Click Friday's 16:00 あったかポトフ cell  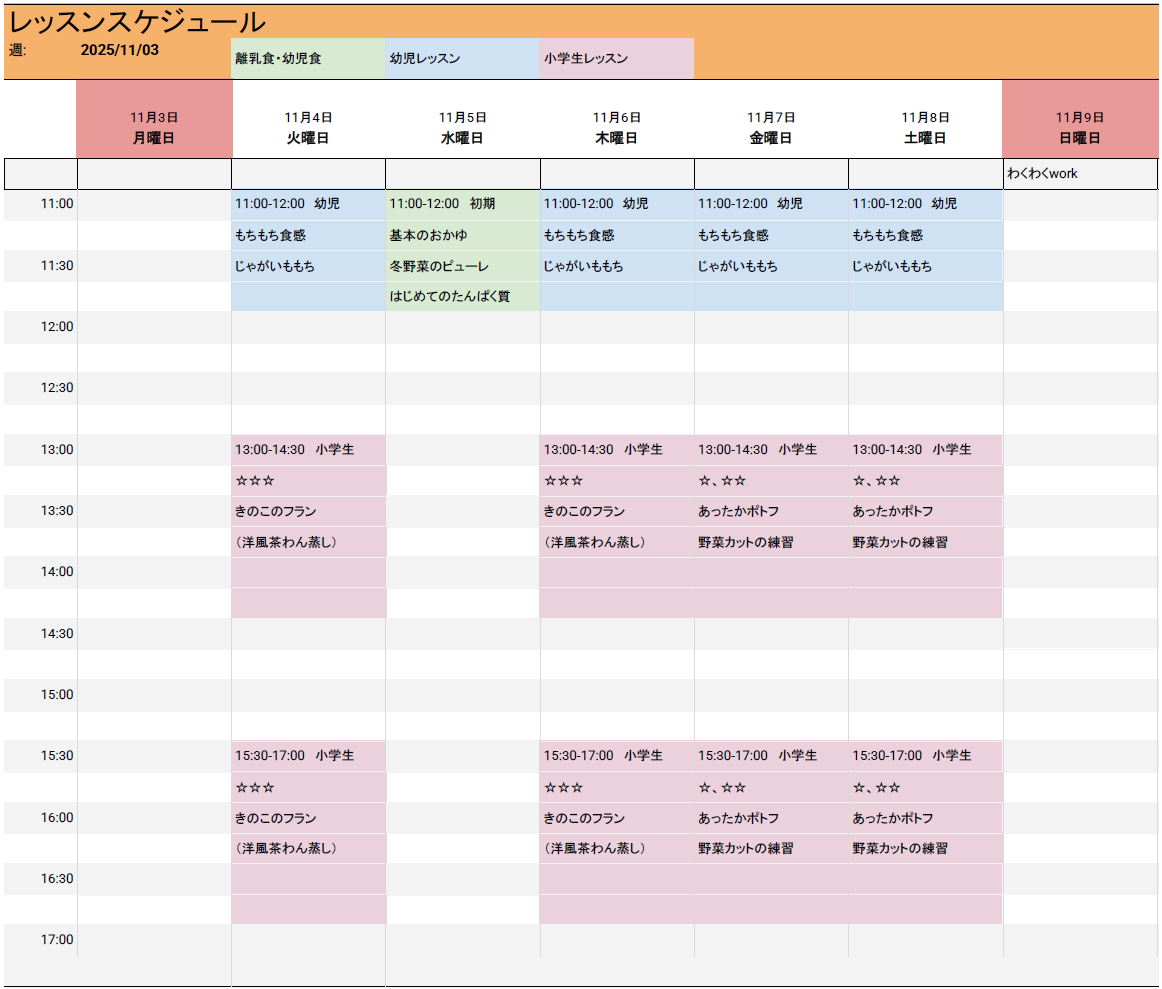pyautogui.click(x=770, y=818)
